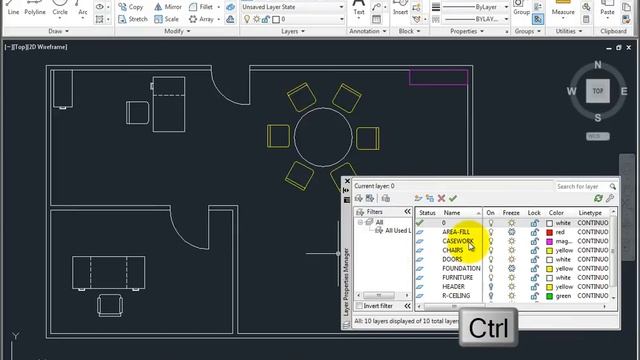Expand the Modify panel
The width and height of the screenshot is (640, 360).
[x=177, y=31]
